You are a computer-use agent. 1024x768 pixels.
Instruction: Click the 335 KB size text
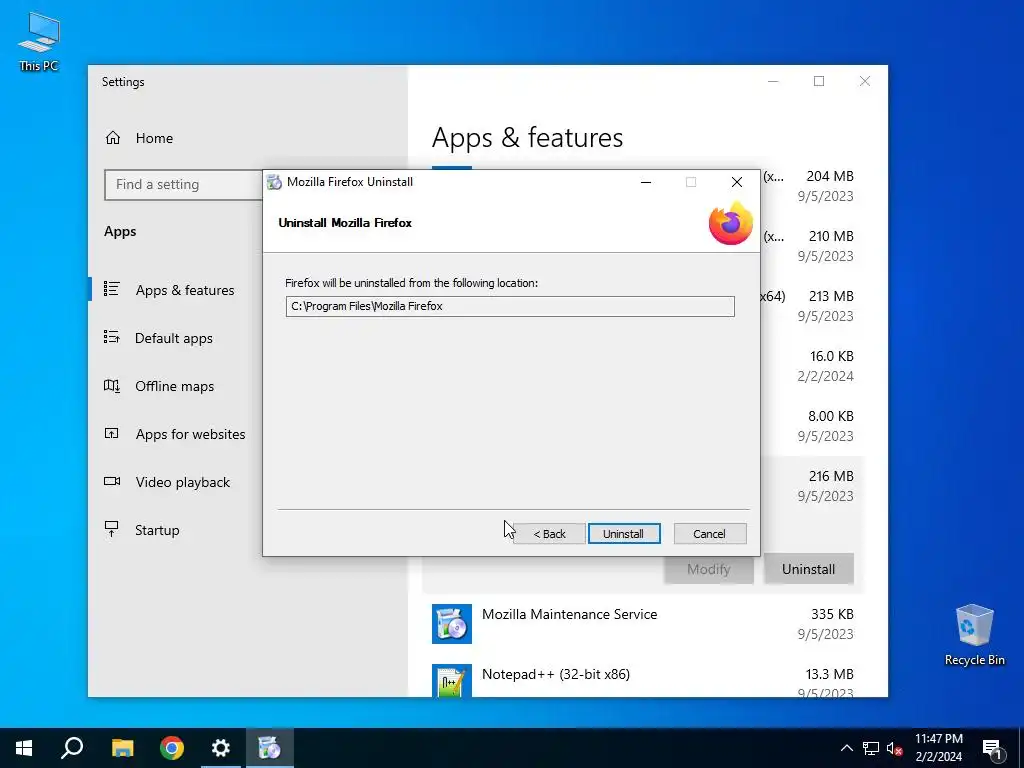pos(832,615)
